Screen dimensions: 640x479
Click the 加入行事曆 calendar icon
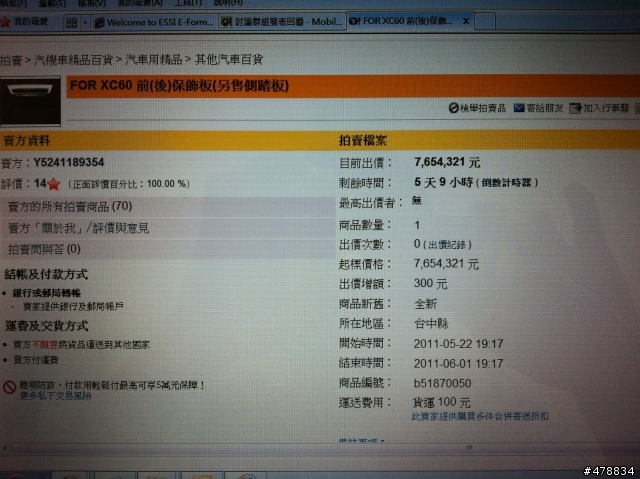click(x=575, y=108)
